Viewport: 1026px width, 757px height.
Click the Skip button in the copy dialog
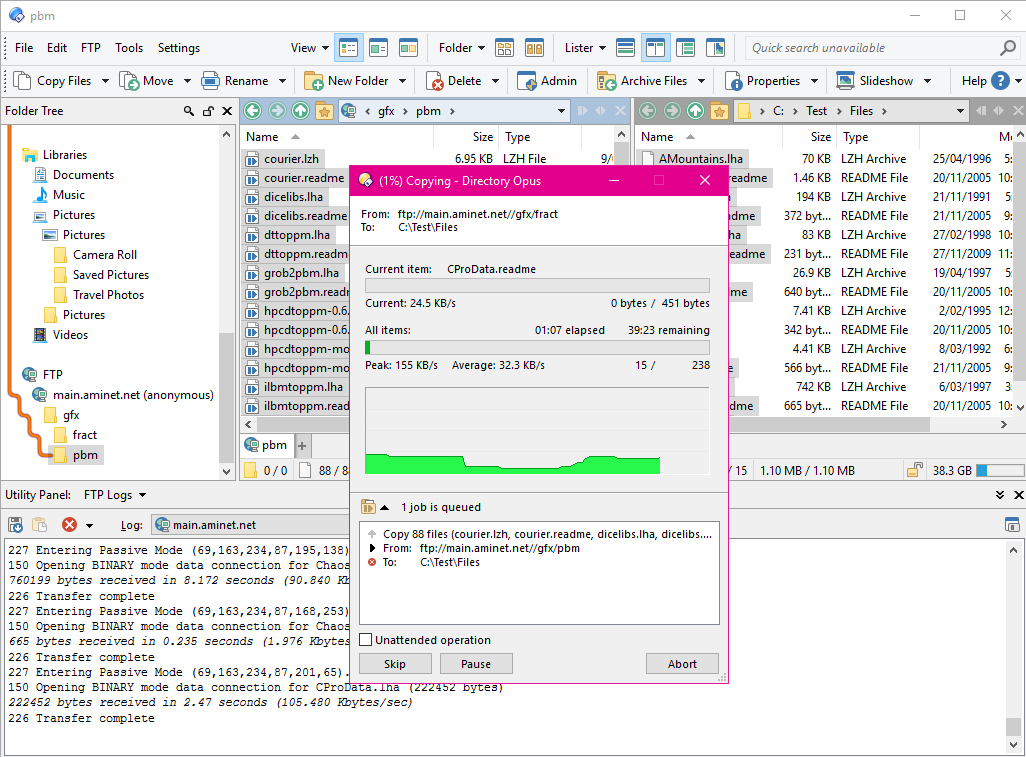[394, 663]
